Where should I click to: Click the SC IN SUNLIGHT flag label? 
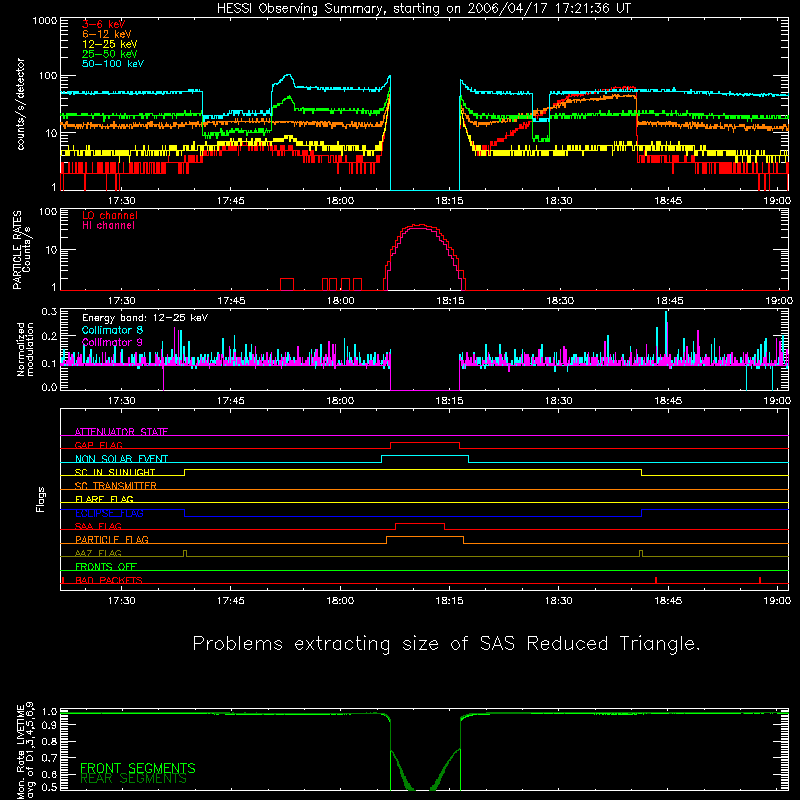[115, 472]
